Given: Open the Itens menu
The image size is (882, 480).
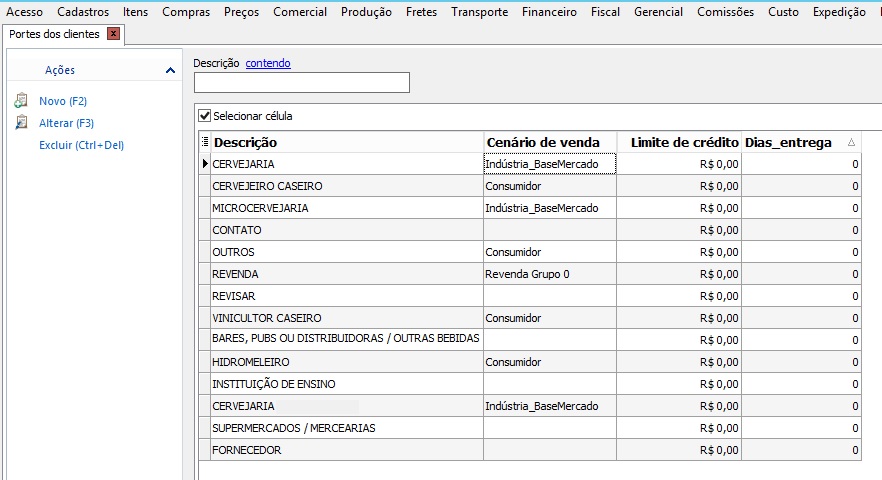Looking at the screenshot, I should [136, 12].
